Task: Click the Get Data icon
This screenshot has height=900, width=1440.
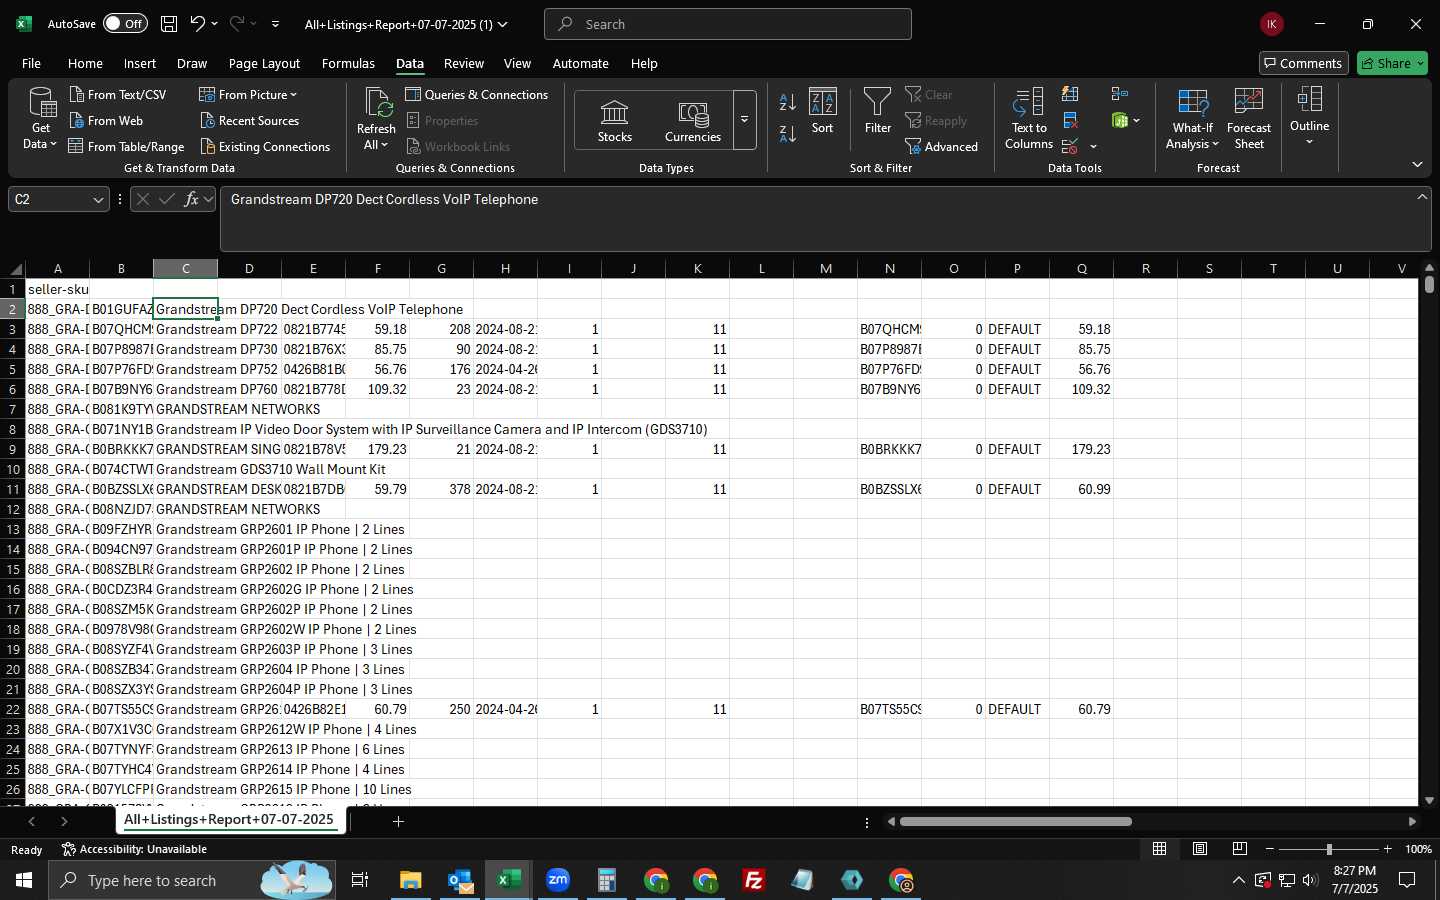Action: 41,104
